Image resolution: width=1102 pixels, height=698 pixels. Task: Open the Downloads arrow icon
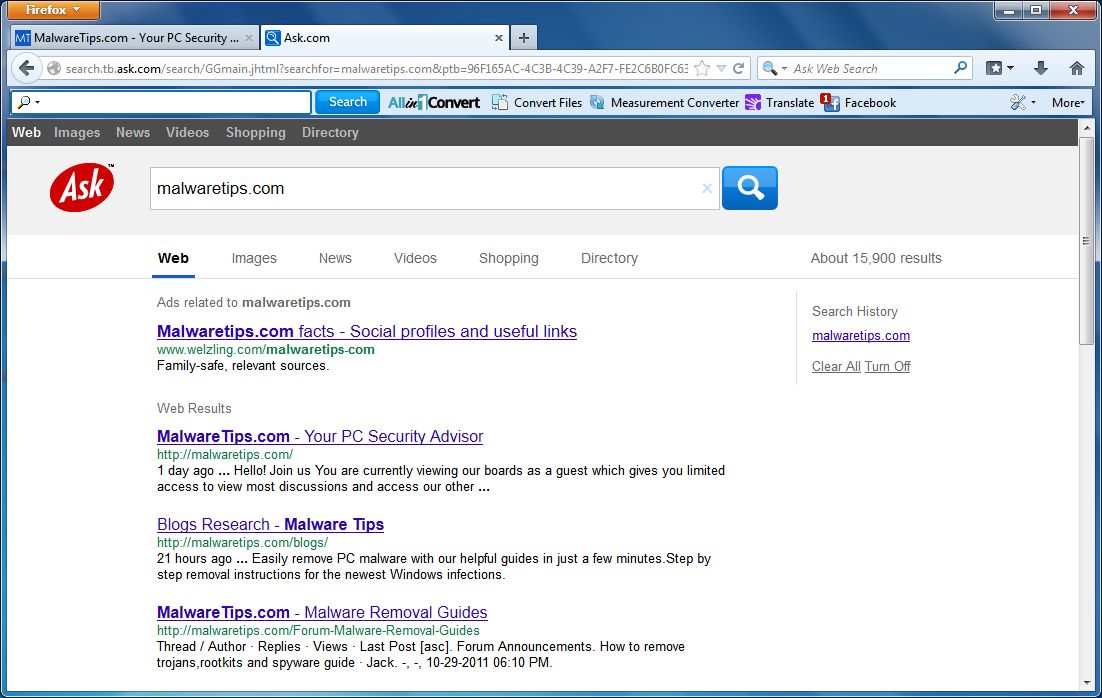(1041, 68)
